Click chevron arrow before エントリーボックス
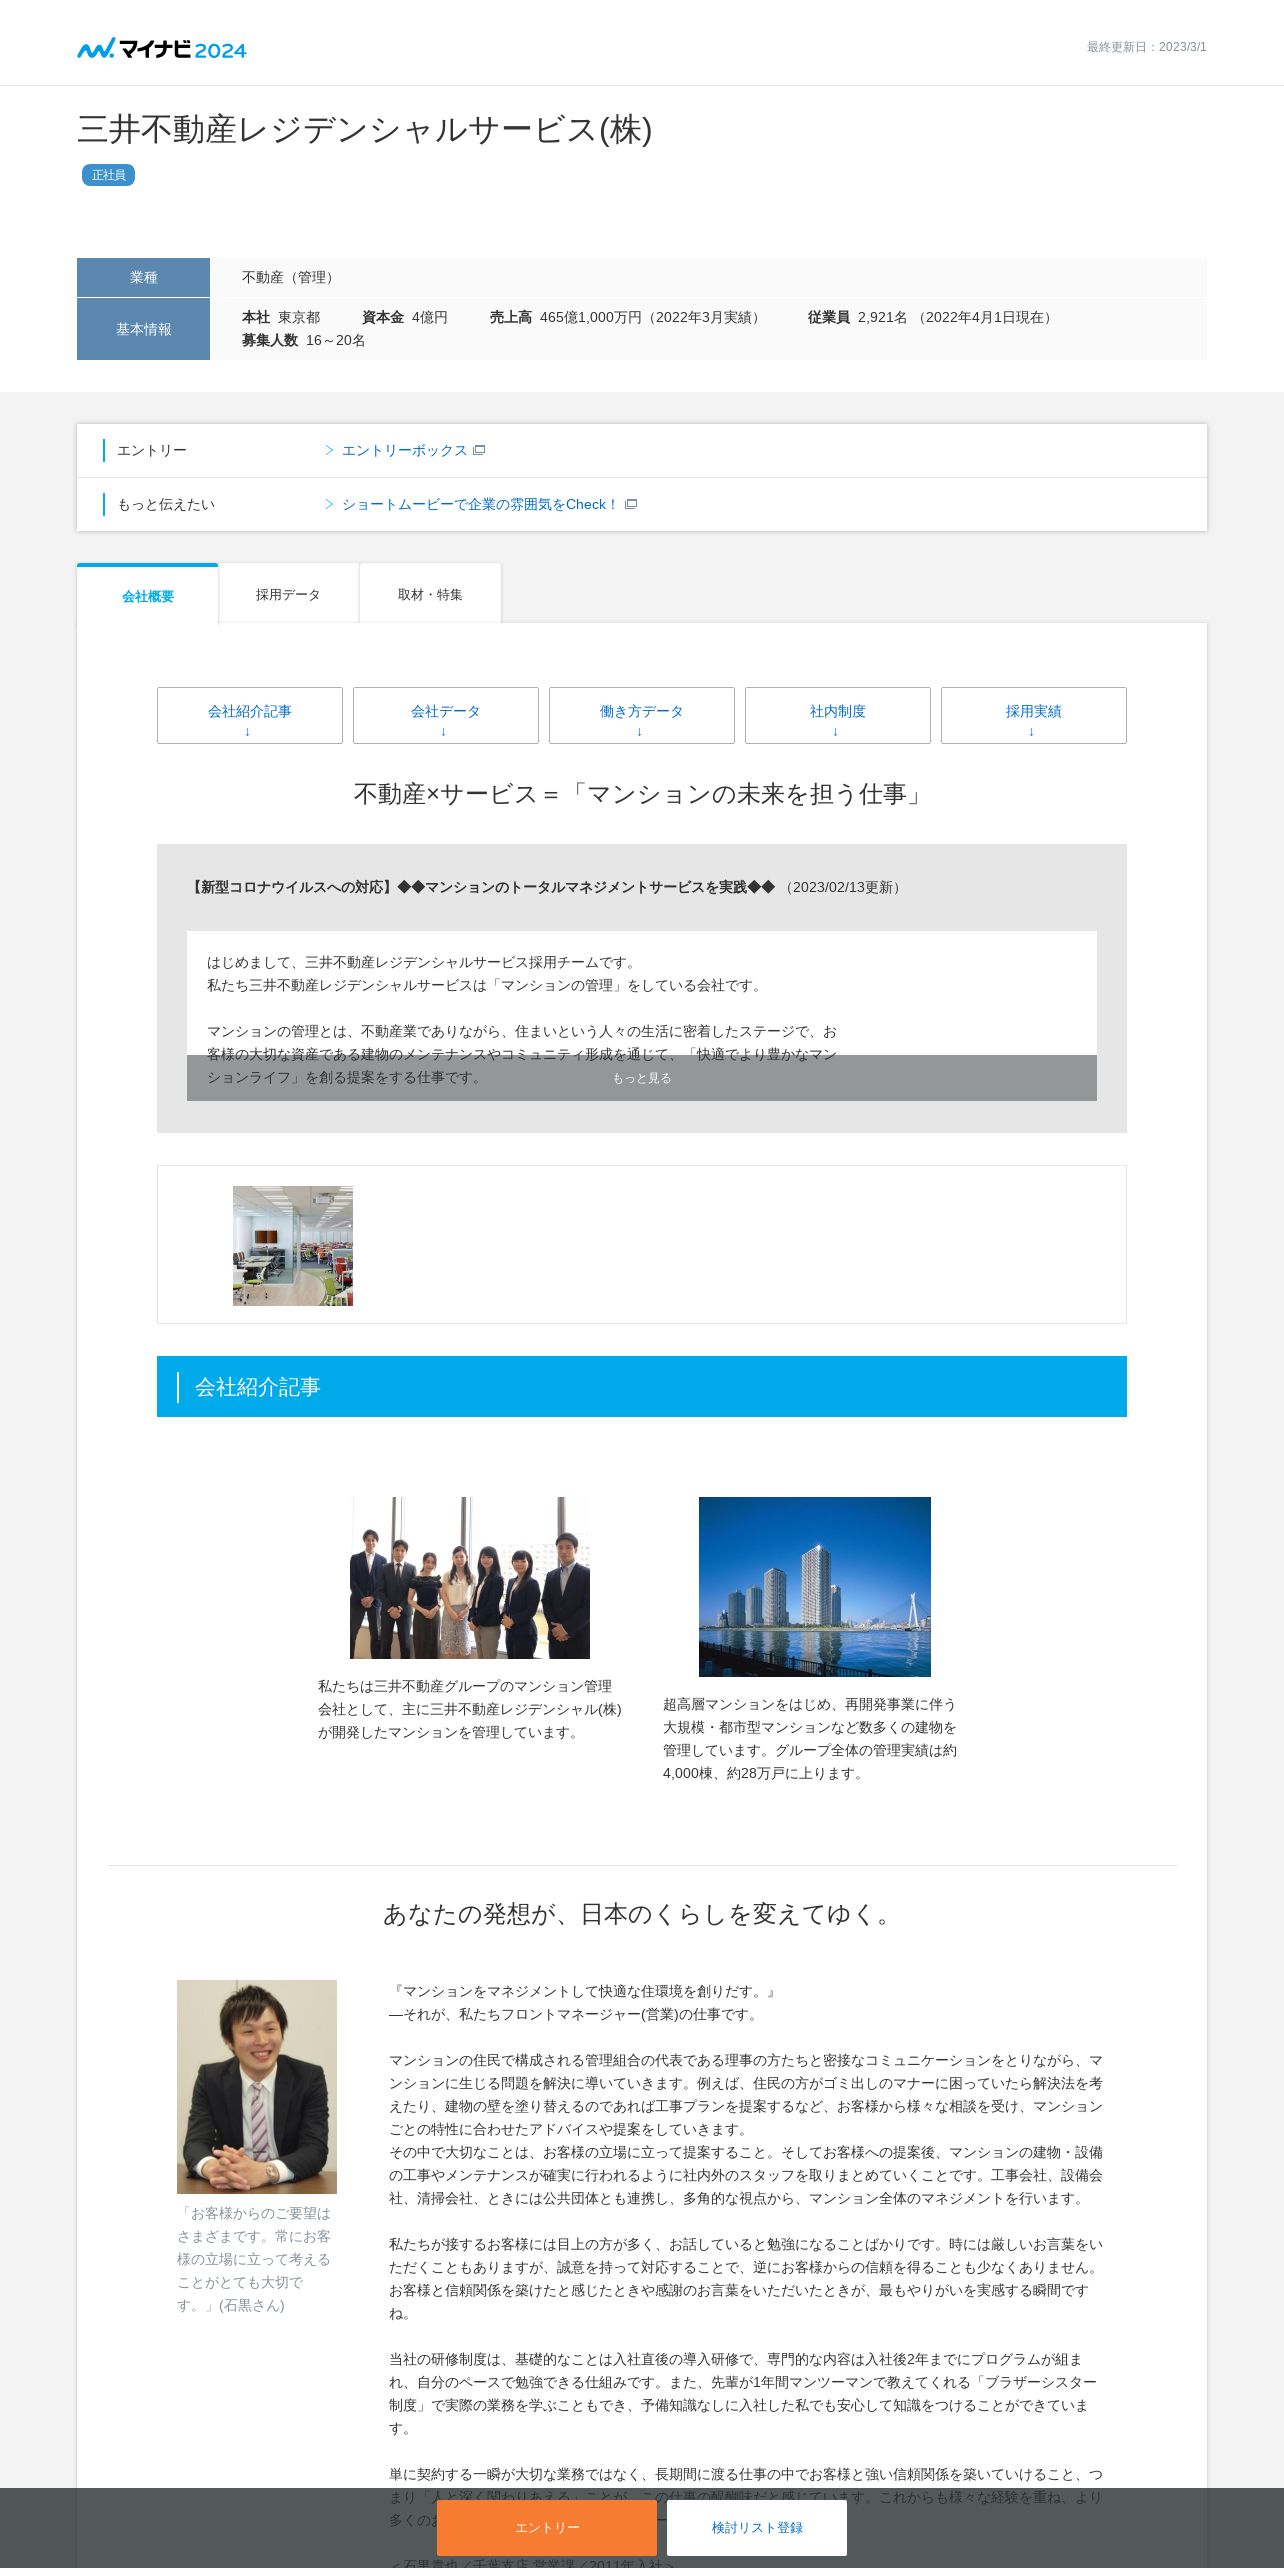The width and height of the screenshot is (1284, 2568). (329, 450)
